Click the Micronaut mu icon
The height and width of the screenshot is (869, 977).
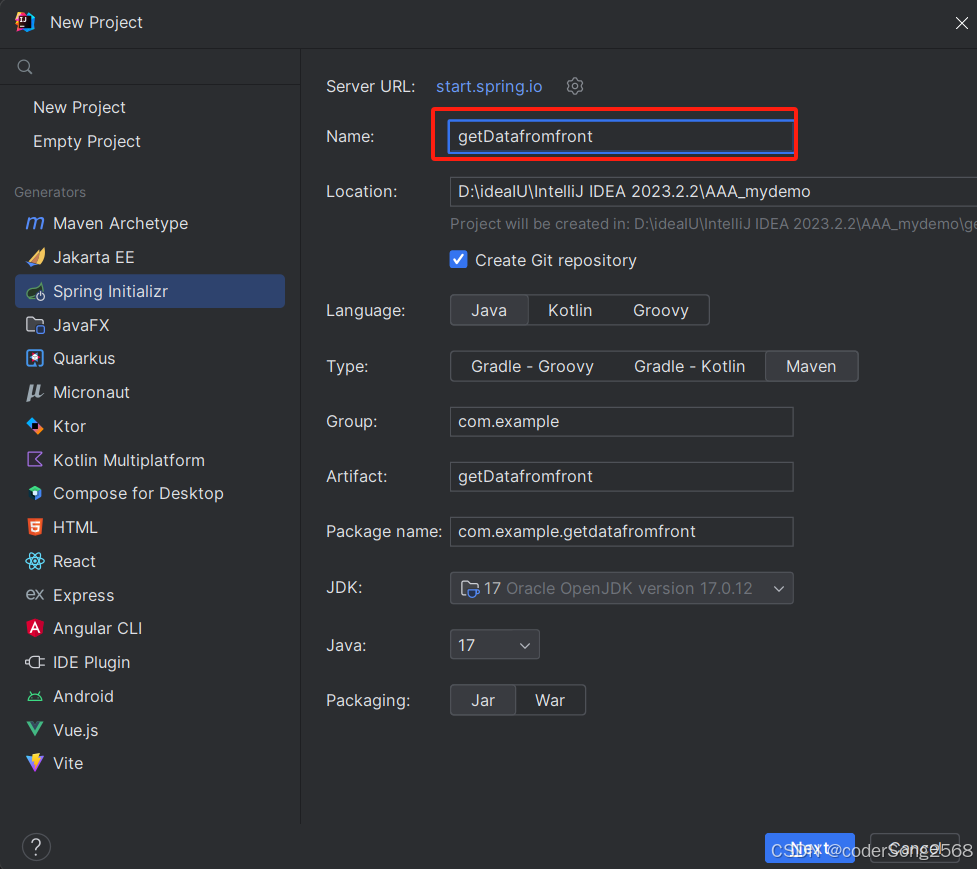tap(35, 392)
